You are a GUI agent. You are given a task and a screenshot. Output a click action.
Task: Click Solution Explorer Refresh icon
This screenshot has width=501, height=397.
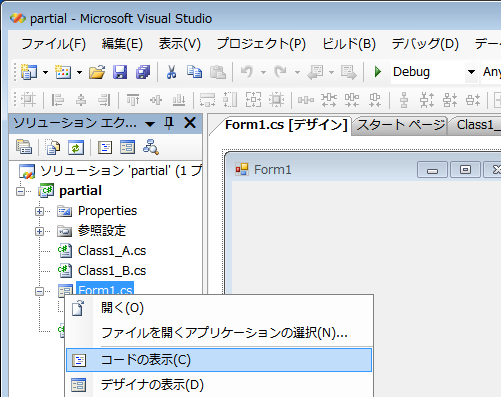76,147
